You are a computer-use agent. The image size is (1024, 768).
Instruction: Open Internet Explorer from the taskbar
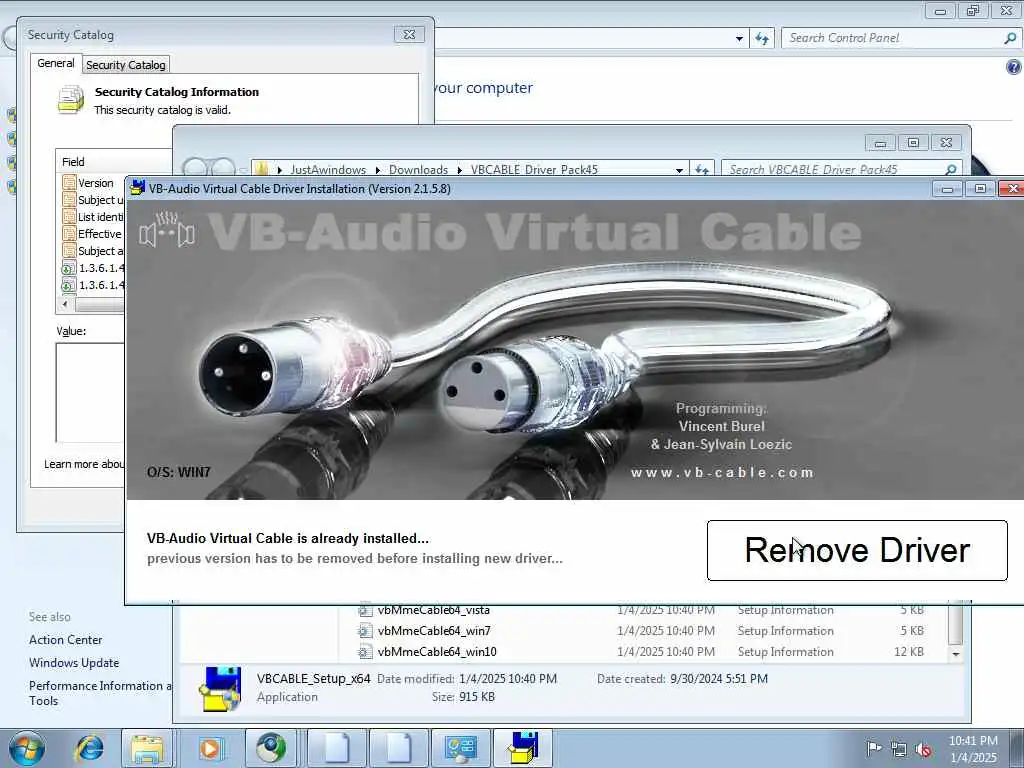pyautogui.click(x=89, y=748)
